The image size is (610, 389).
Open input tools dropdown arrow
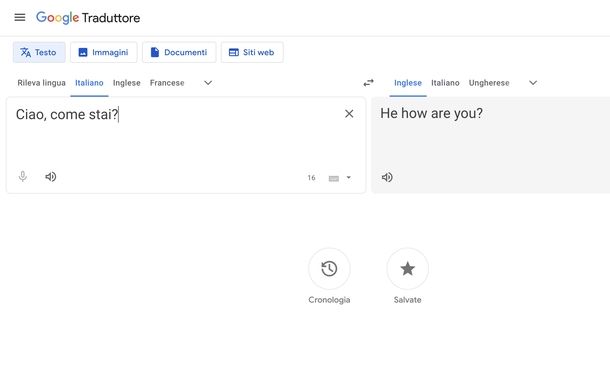[x=349, y=177]
